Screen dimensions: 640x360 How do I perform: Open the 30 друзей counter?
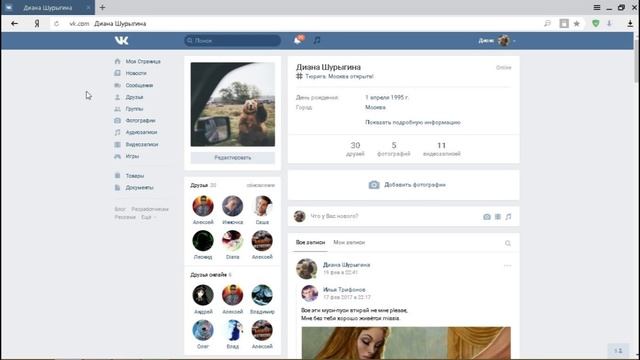[x=355, y=149]
